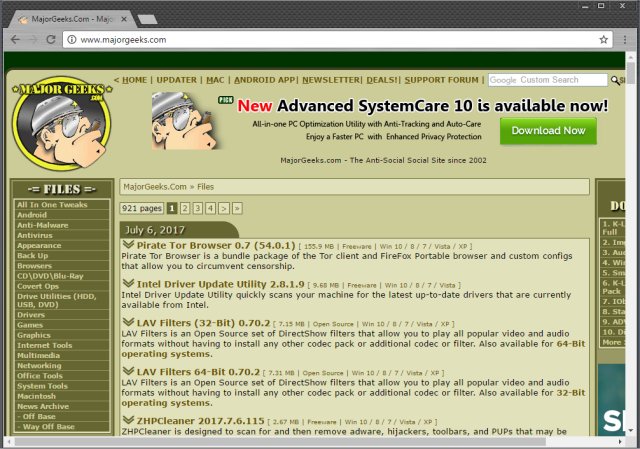Go to page 2
Screen dimensions: 640x449
[185, 209]
